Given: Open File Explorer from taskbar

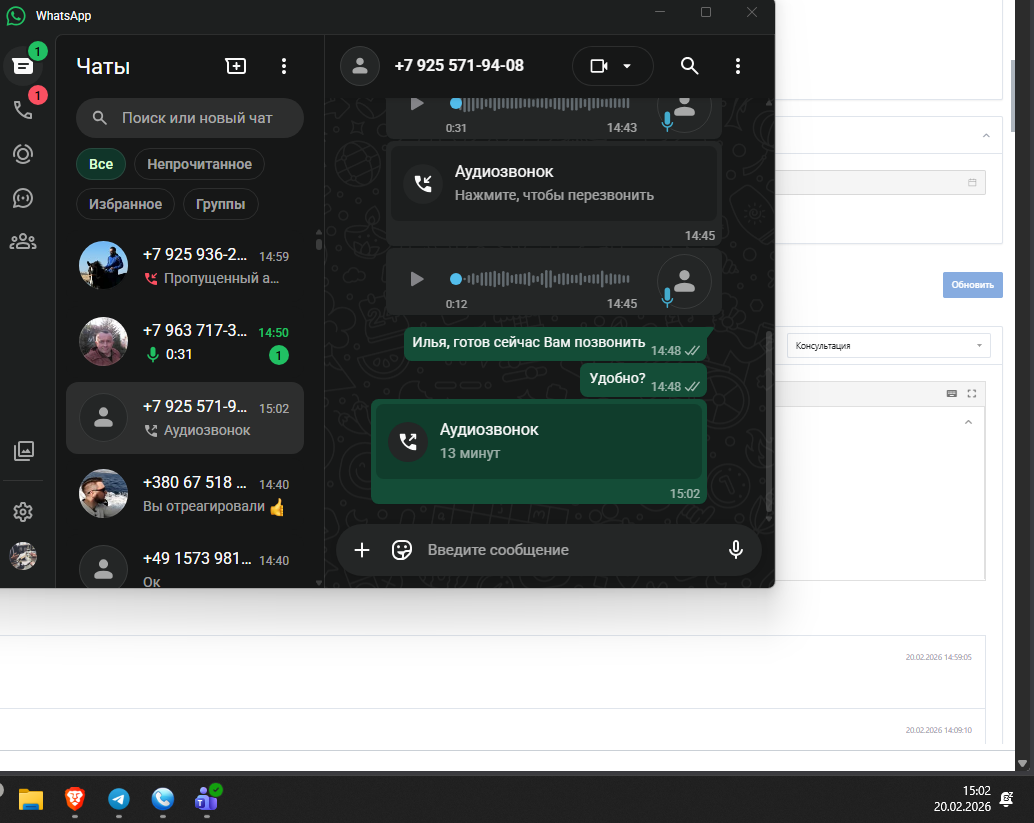Looking at the screenshot, I should 30,799.
